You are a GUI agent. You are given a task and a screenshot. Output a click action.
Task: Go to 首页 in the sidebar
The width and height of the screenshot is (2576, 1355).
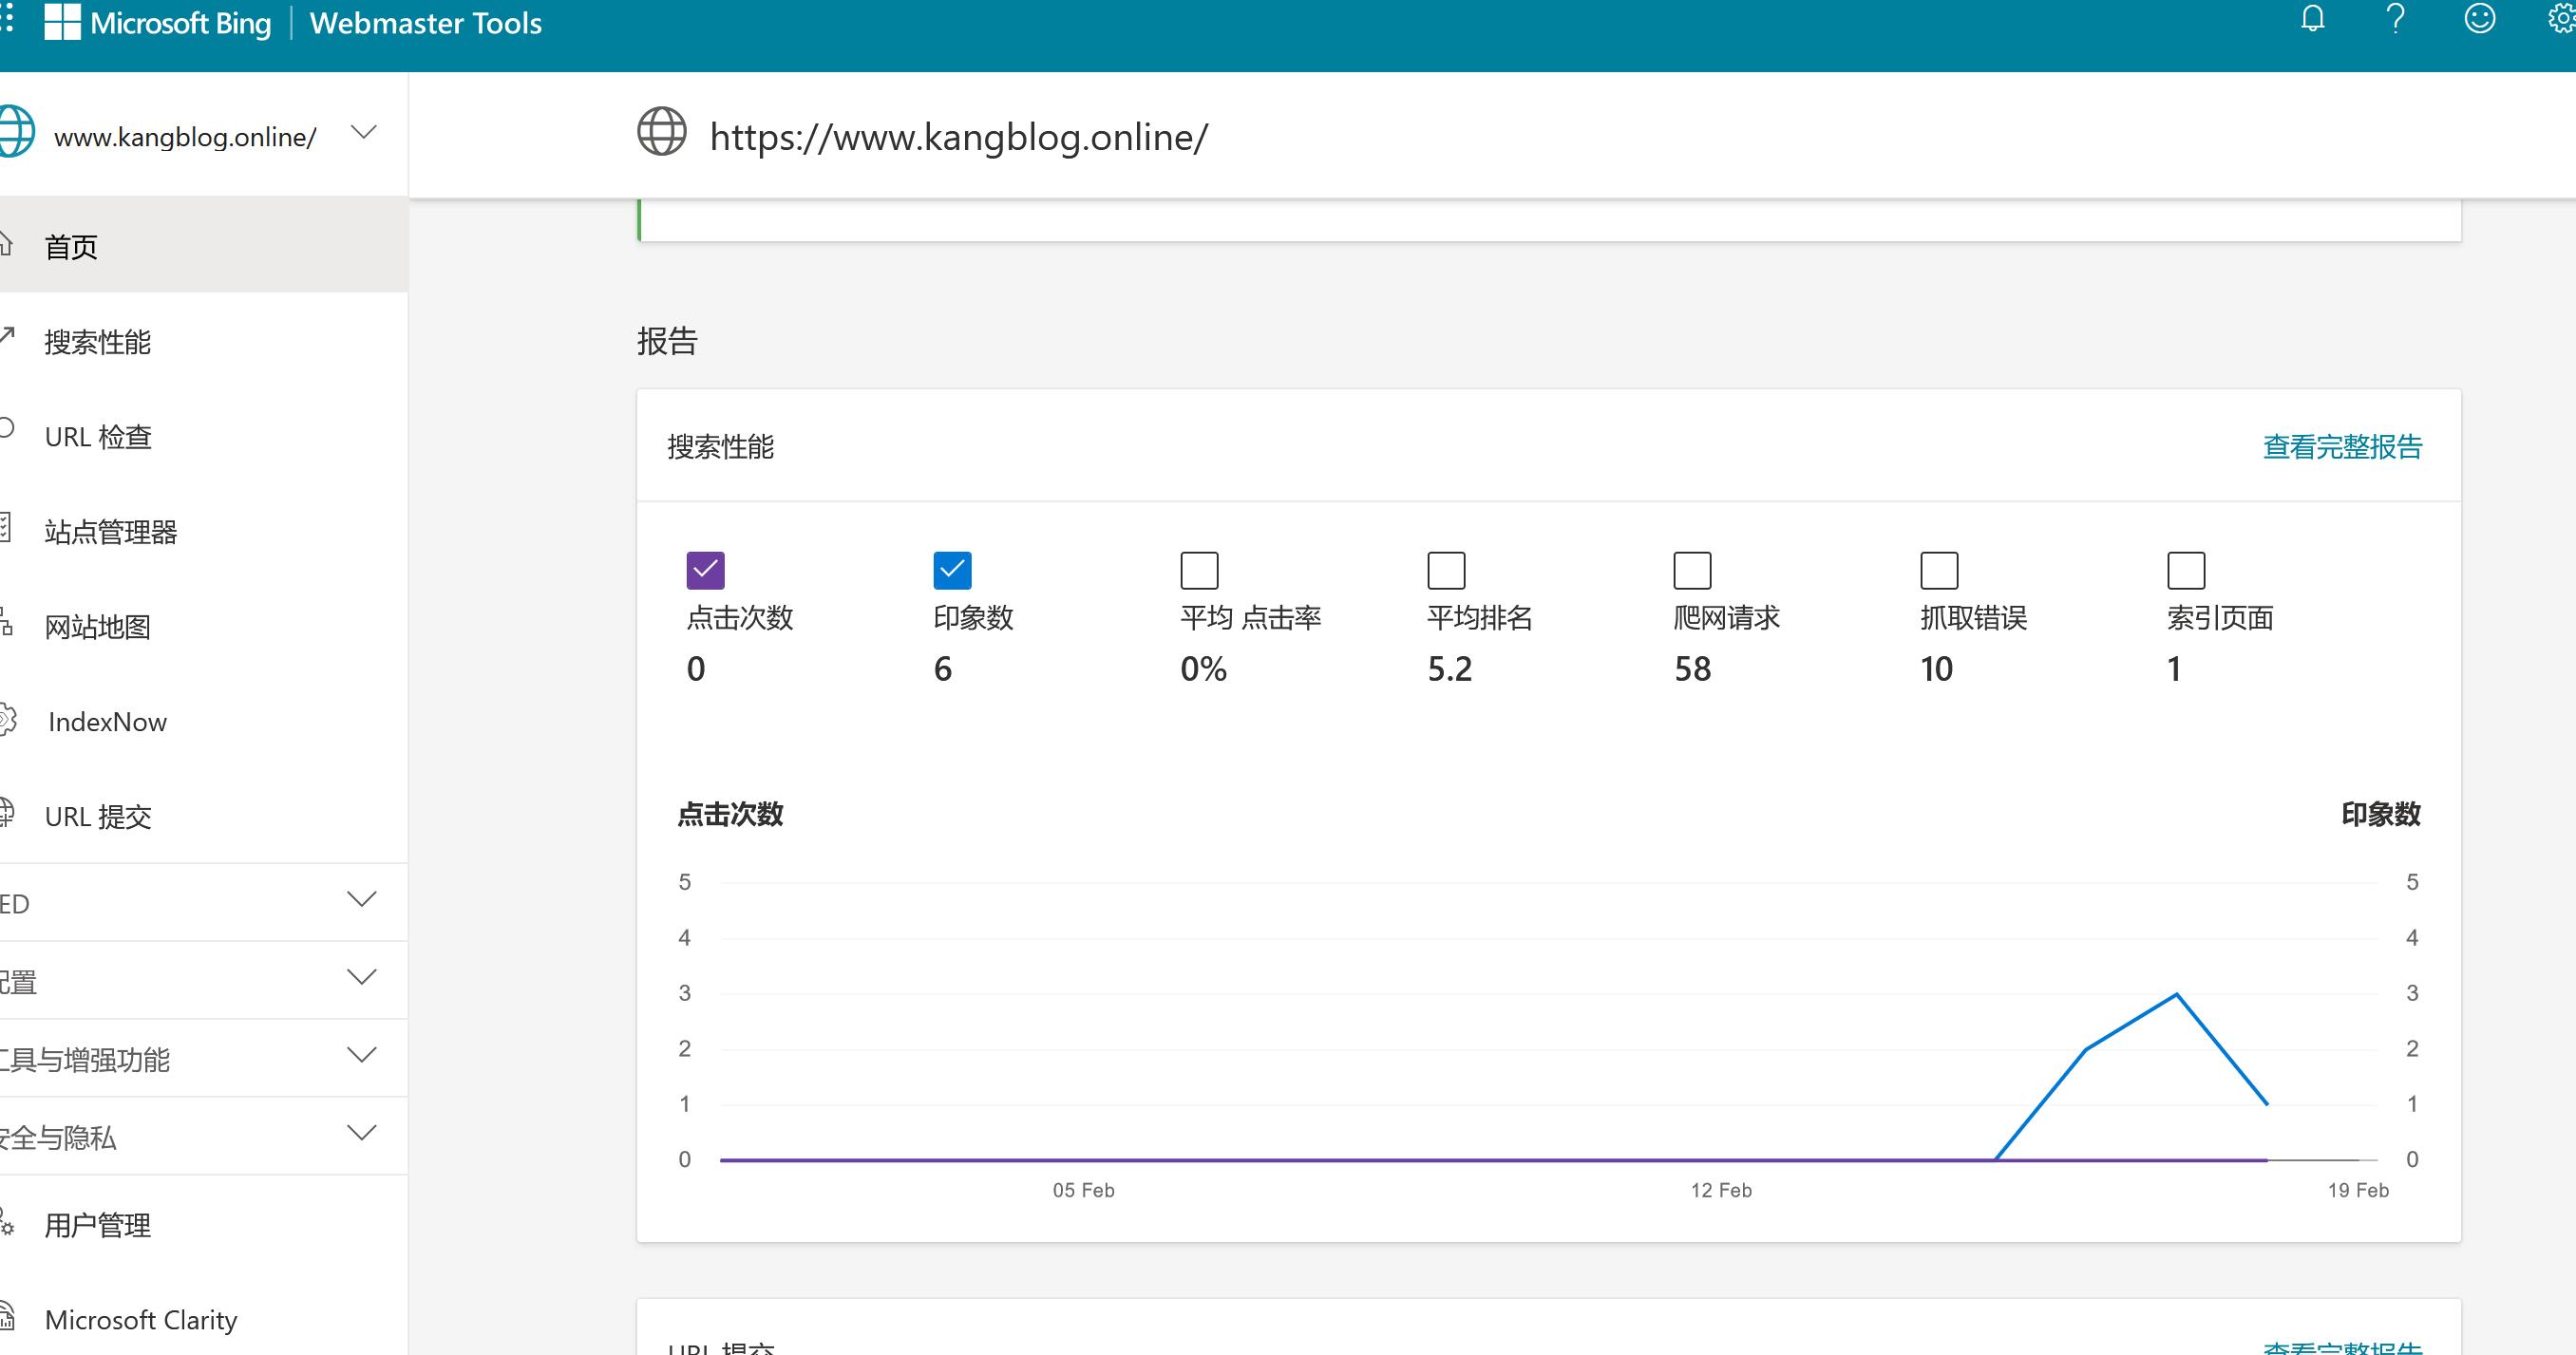tap(204, 245)
